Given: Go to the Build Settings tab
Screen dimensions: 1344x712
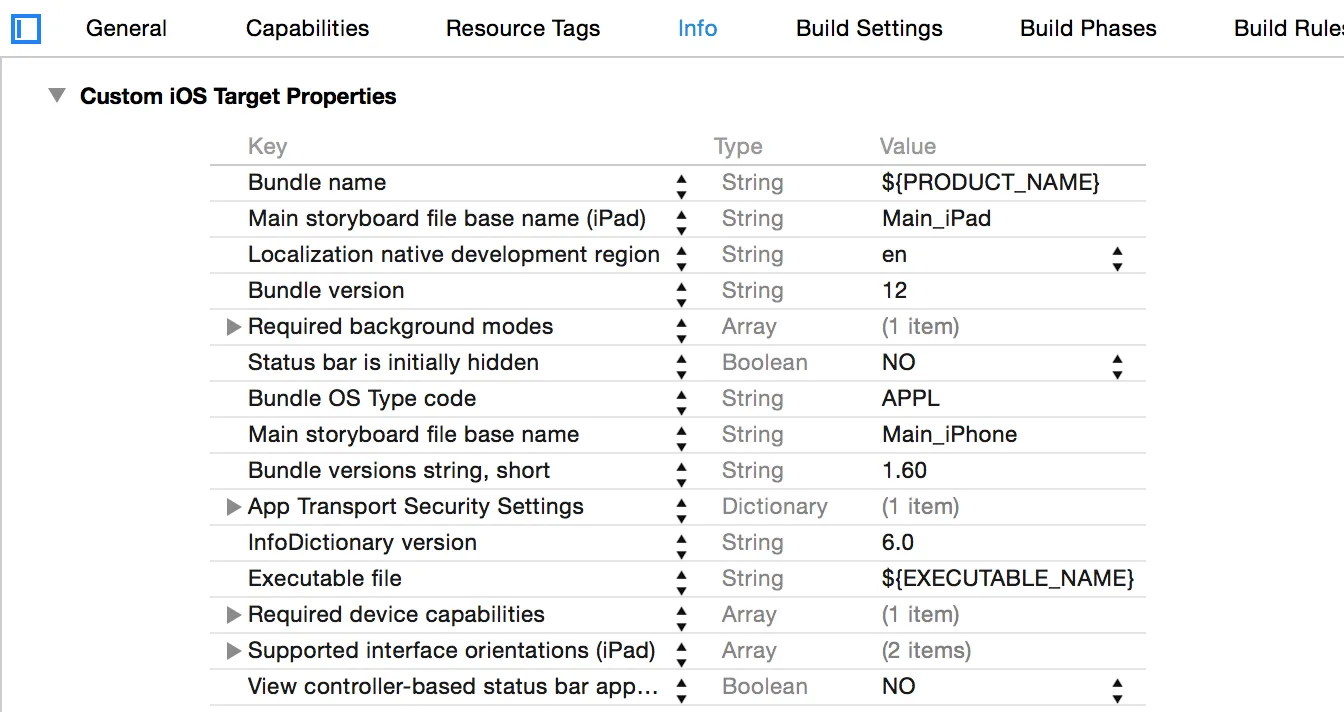Looking at the screenshot, I should click(869, 29).
